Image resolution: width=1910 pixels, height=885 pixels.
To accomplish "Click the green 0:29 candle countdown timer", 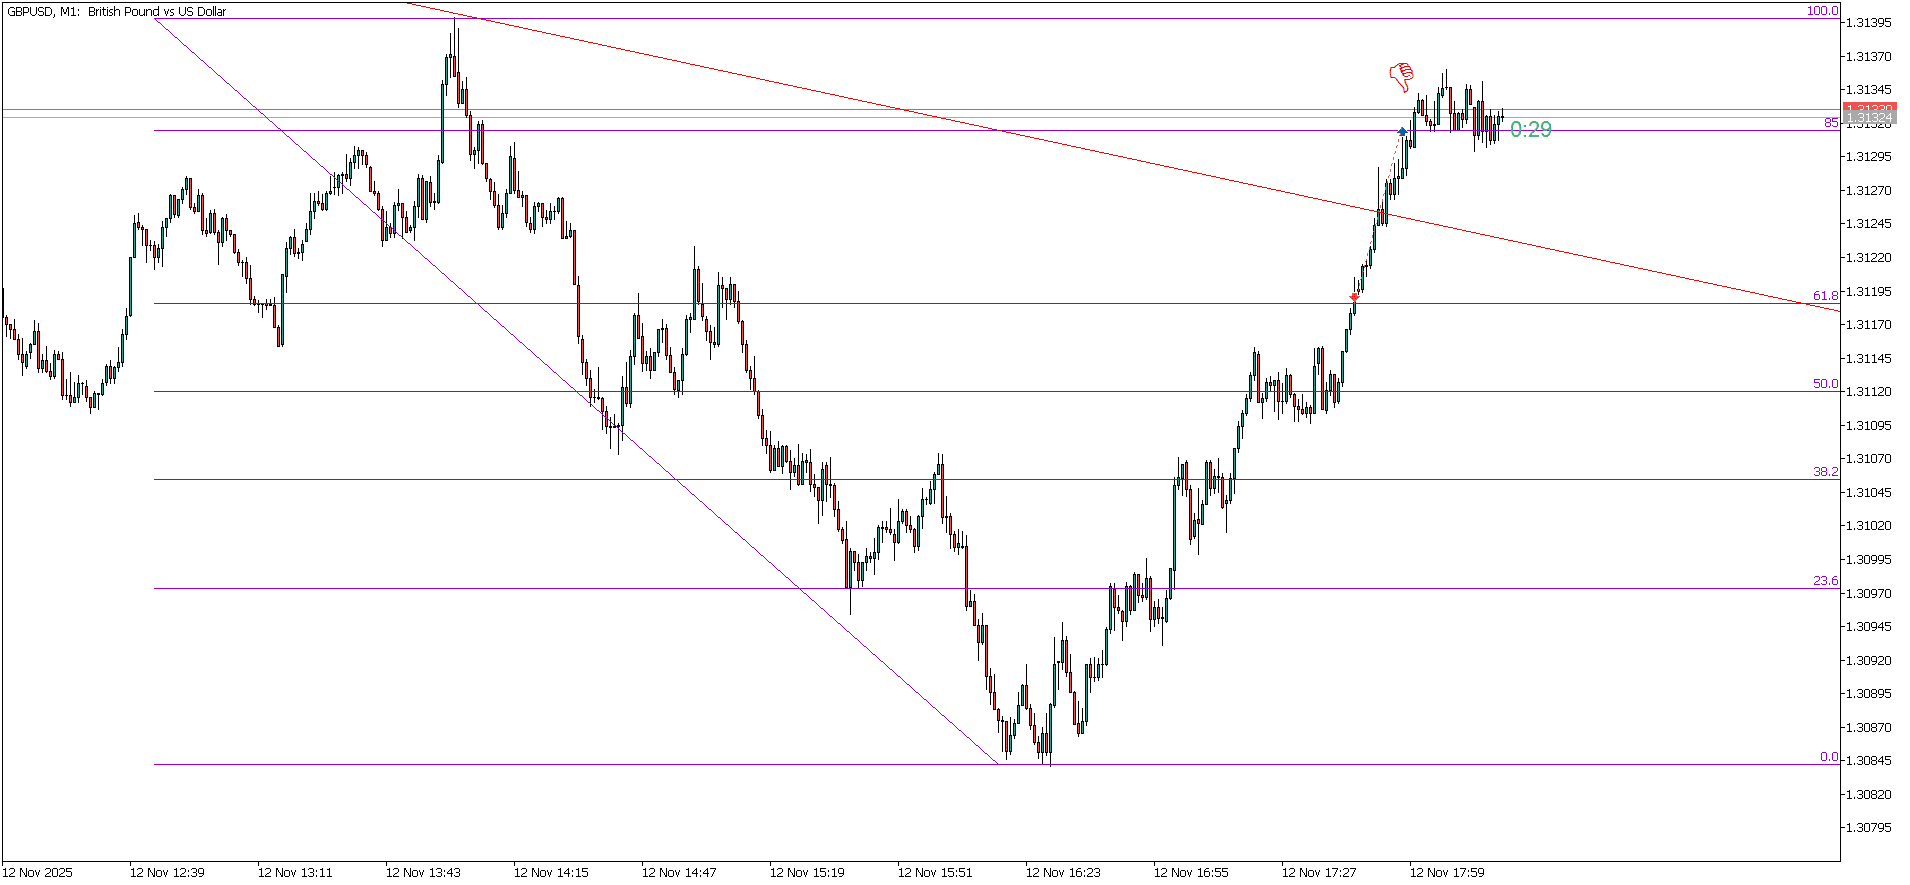I will [x=1530, y=130].
